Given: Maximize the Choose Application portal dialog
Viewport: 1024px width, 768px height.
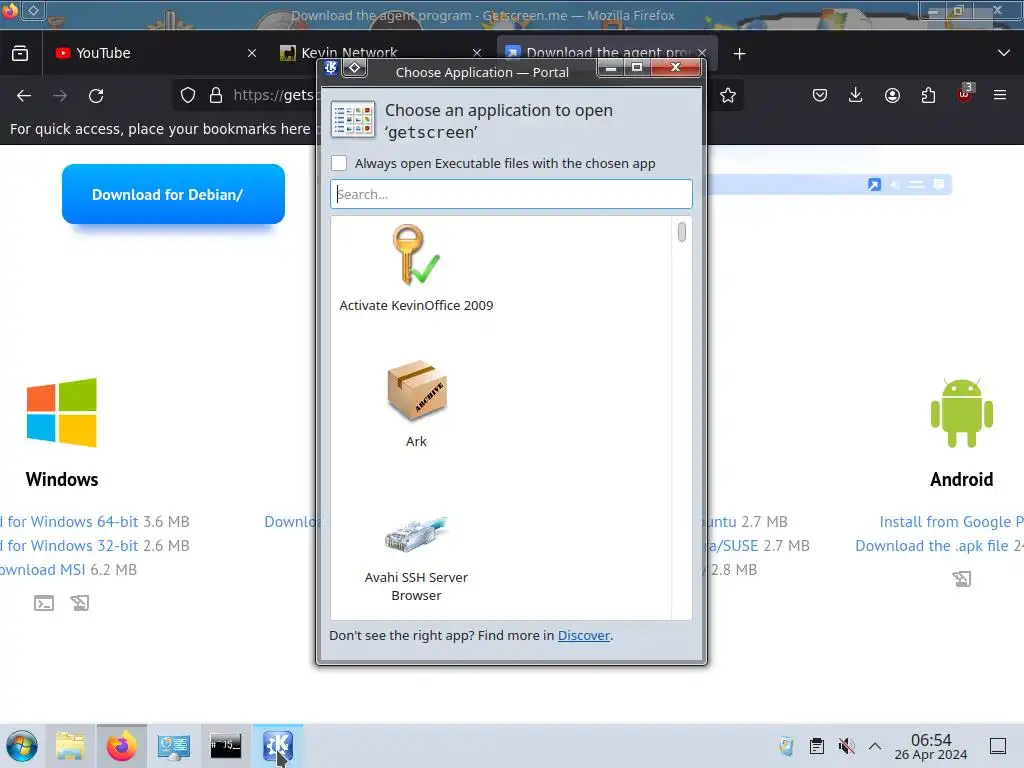Looking at the screenshot, I should pyautogui.click(x=637, y=67).
